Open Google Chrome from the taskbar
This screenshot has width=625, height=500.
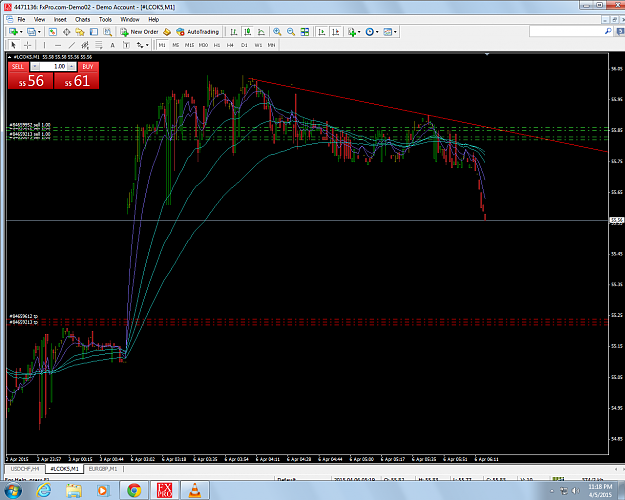click(134, 490)
